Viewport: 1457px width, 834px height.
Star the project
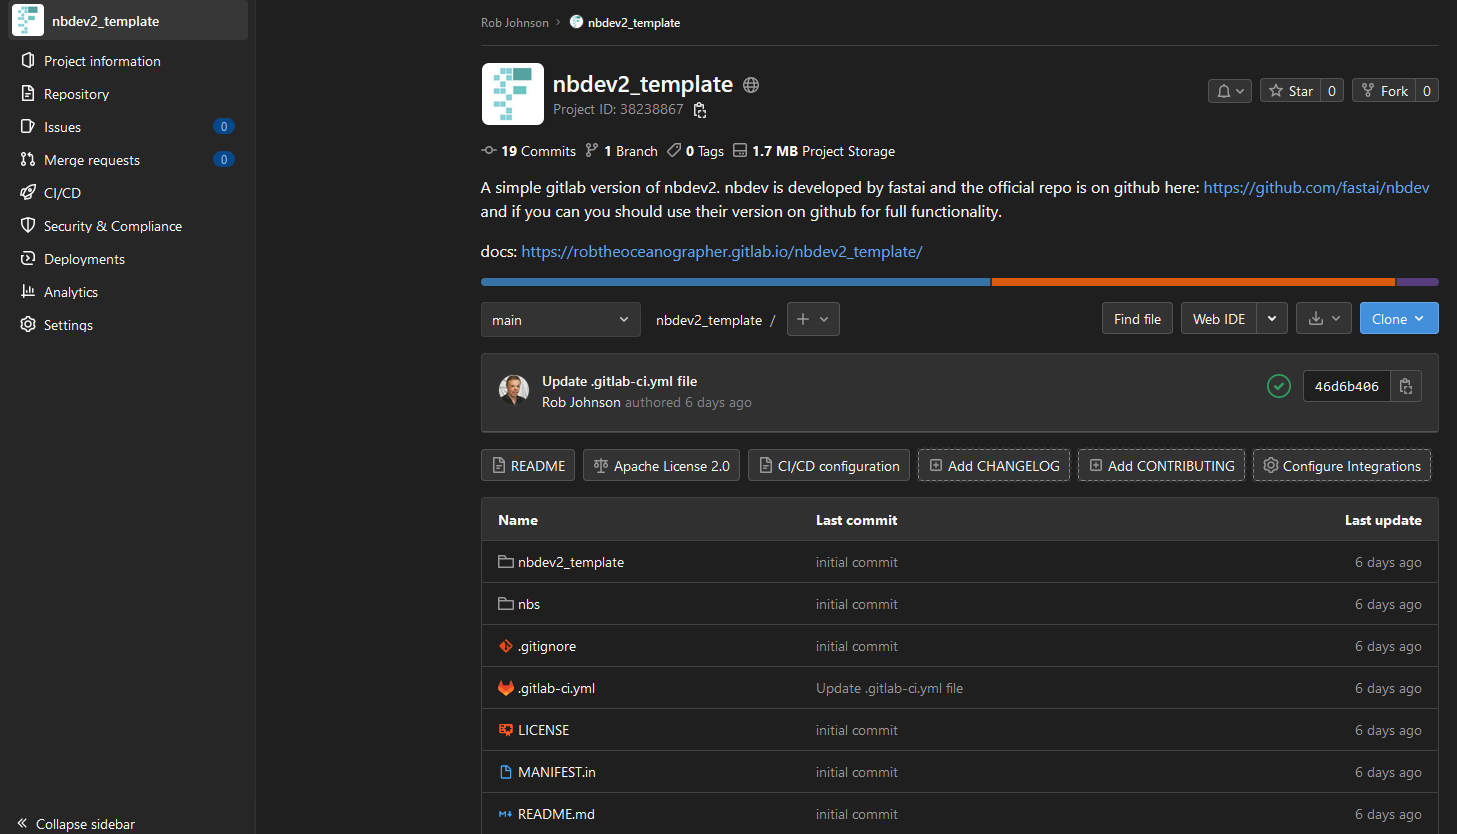[x=1290, y=91]
